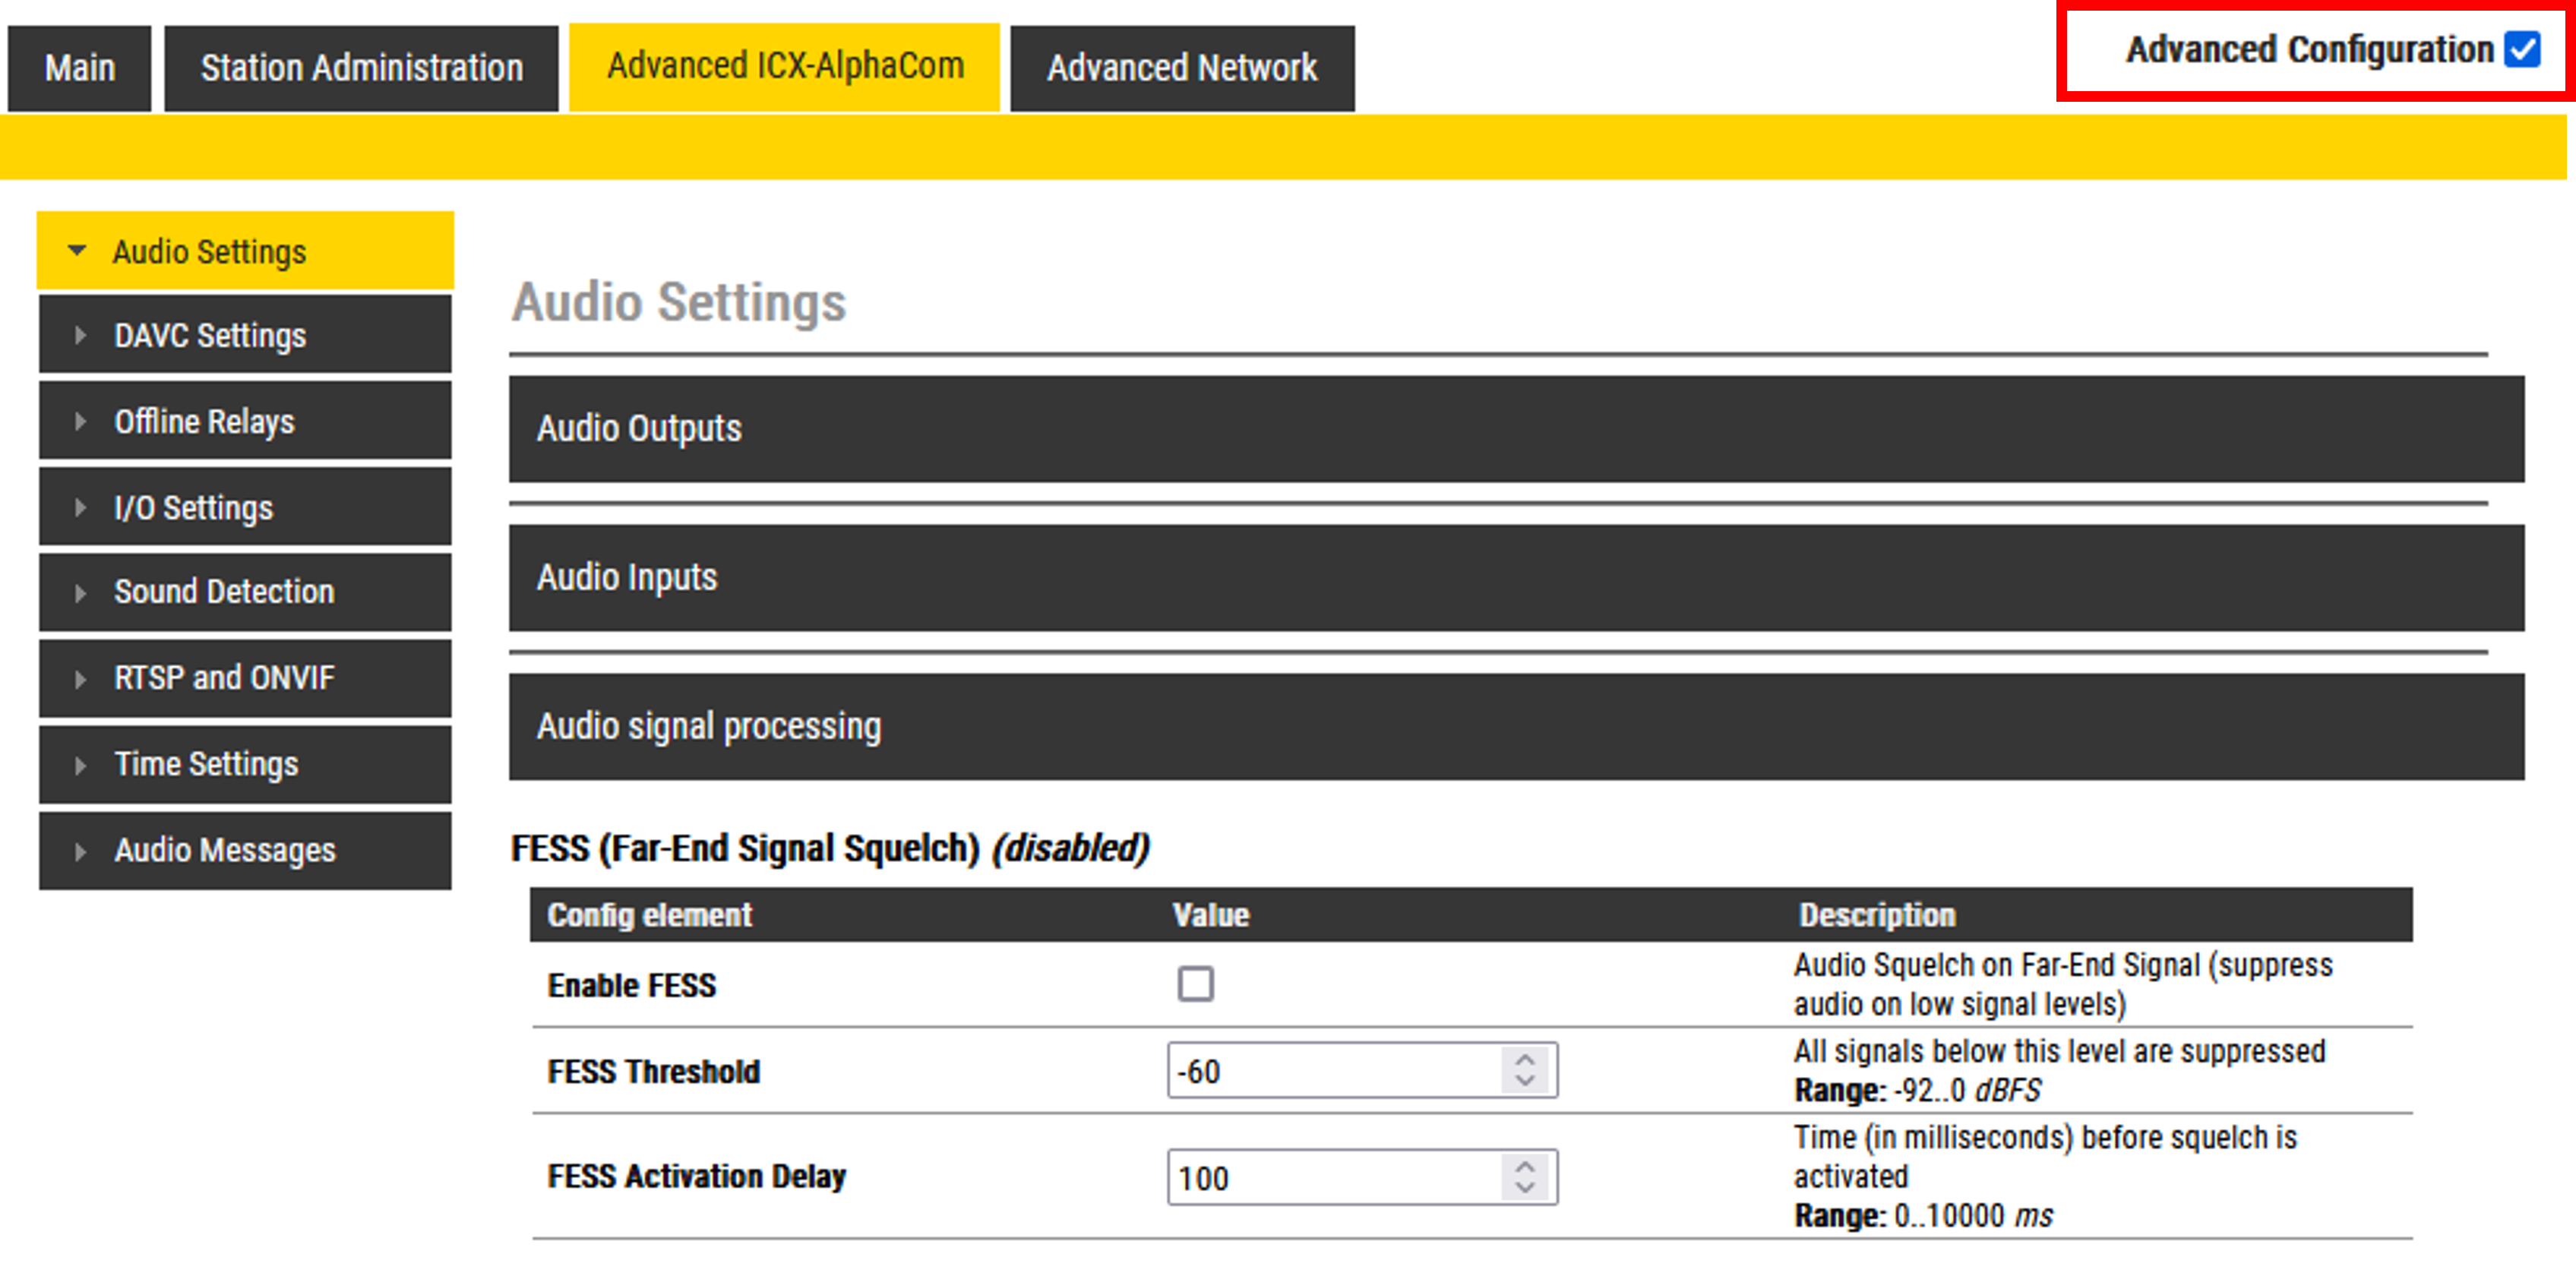Go to Advanced Network tab

click(x=1181, y=68)
